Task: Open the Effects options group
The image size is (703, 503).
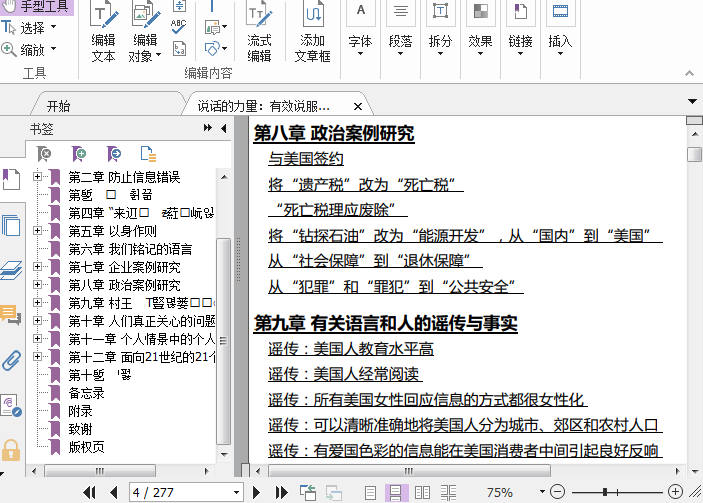Action: (x=480, y=31)
